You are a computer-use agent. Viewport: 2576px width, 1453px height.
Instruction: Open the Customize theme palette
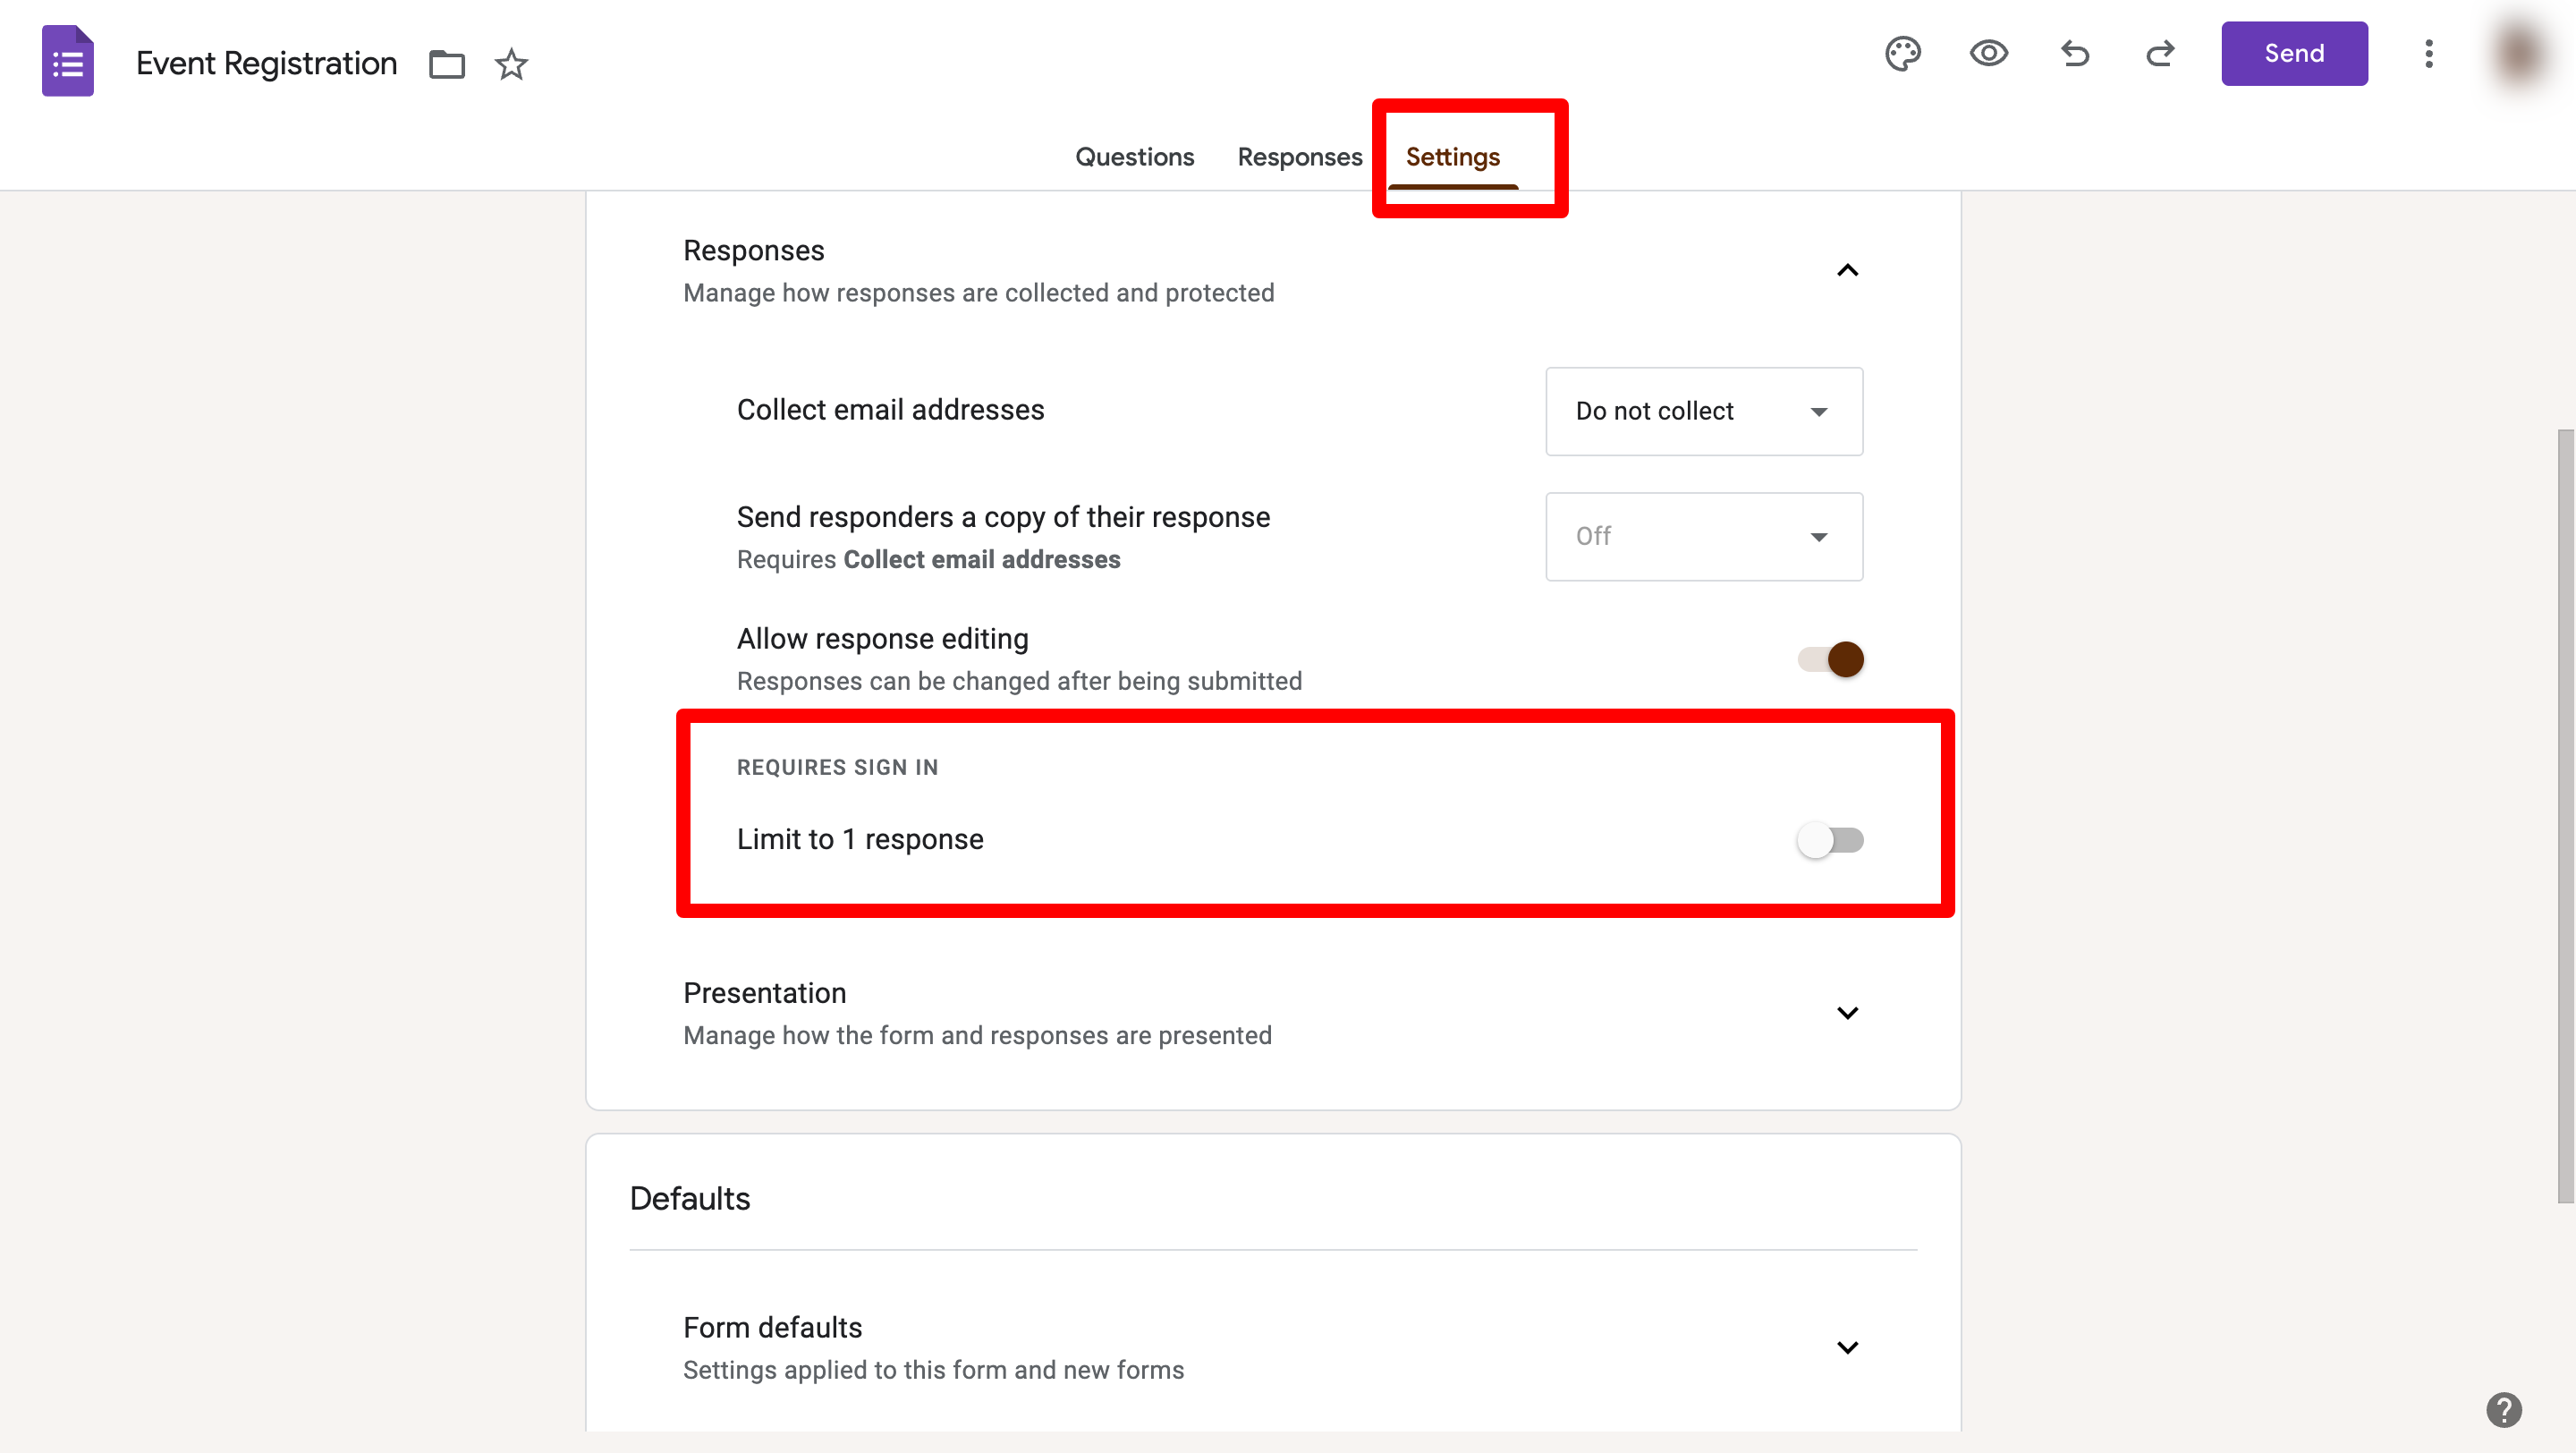tap(1903, 53)
